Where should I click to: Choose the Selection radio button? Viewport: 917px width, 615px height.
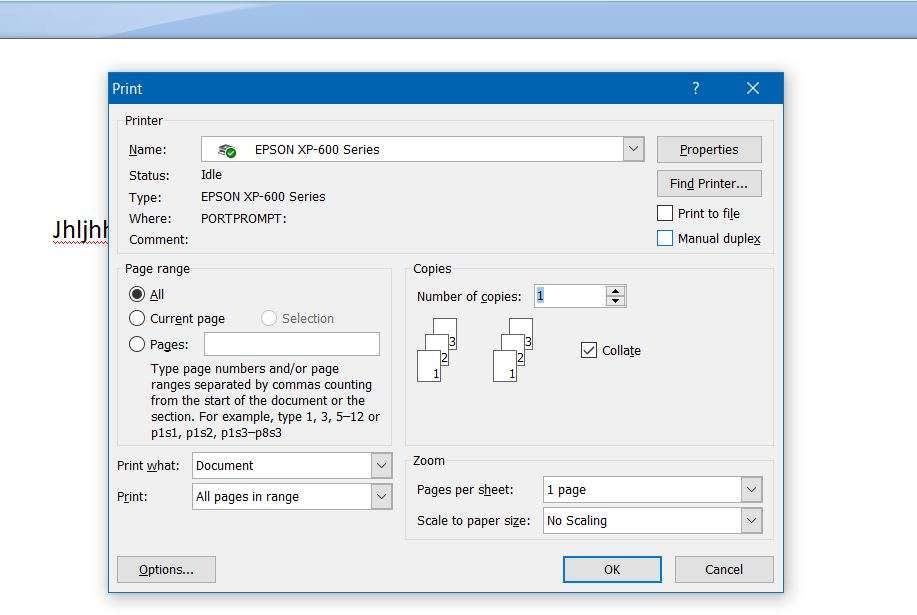click(x=269, y=318)
